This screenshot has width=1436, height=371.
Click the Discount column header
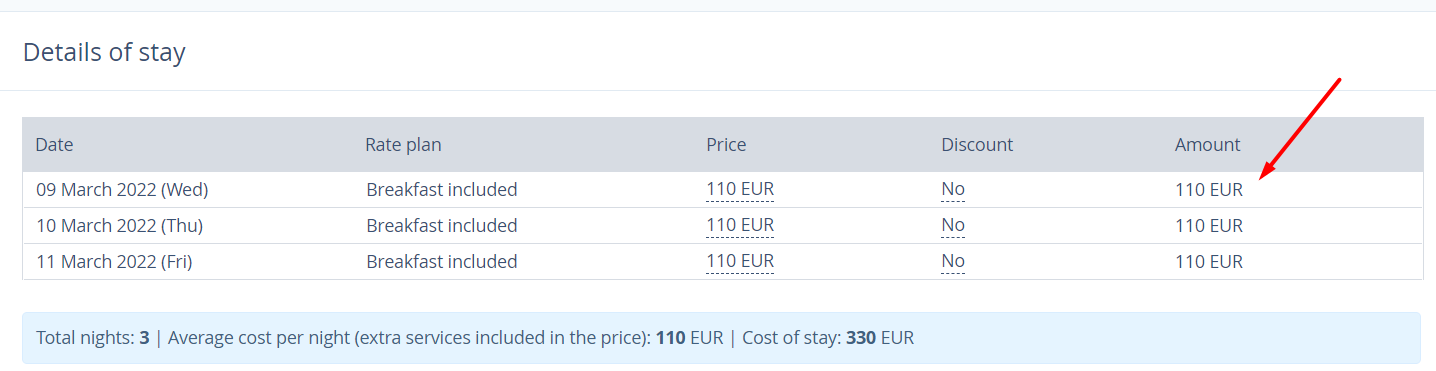pos(977,144)
